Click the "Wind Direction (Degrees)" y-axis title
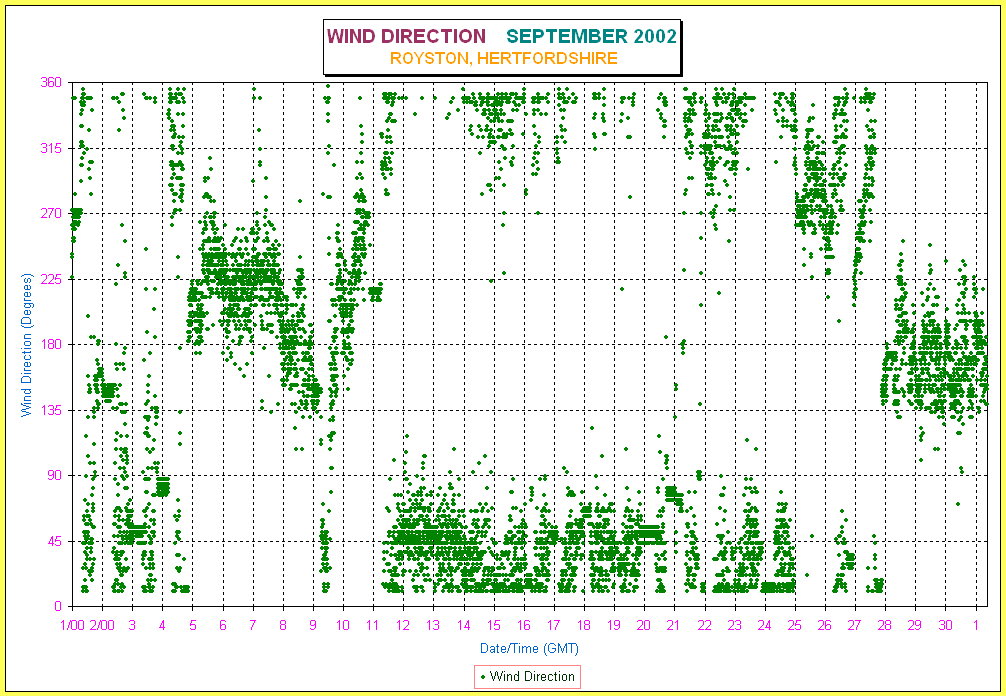 pyautogui.click(x=29, y=344)
